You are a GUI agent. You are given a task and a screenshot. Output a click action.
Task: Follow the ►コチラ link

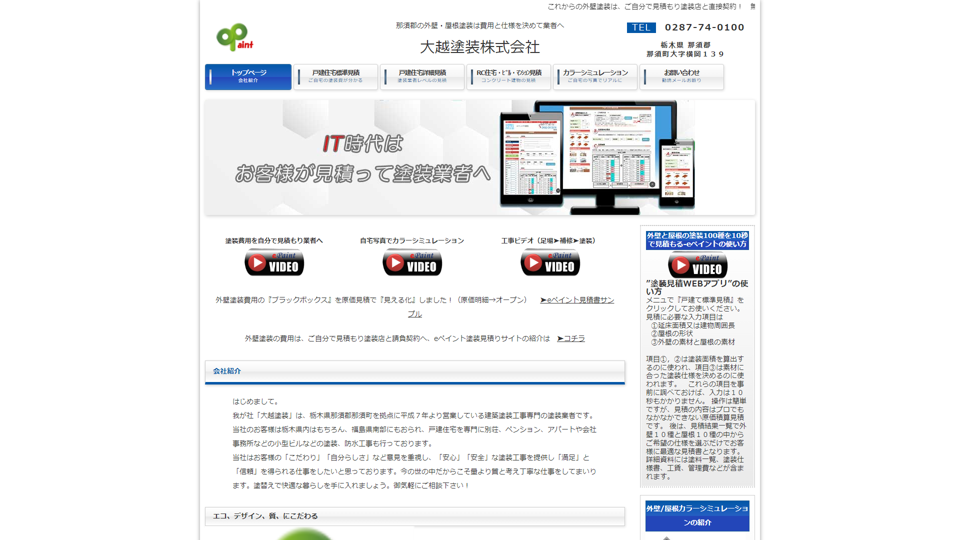tap(571, 339)
